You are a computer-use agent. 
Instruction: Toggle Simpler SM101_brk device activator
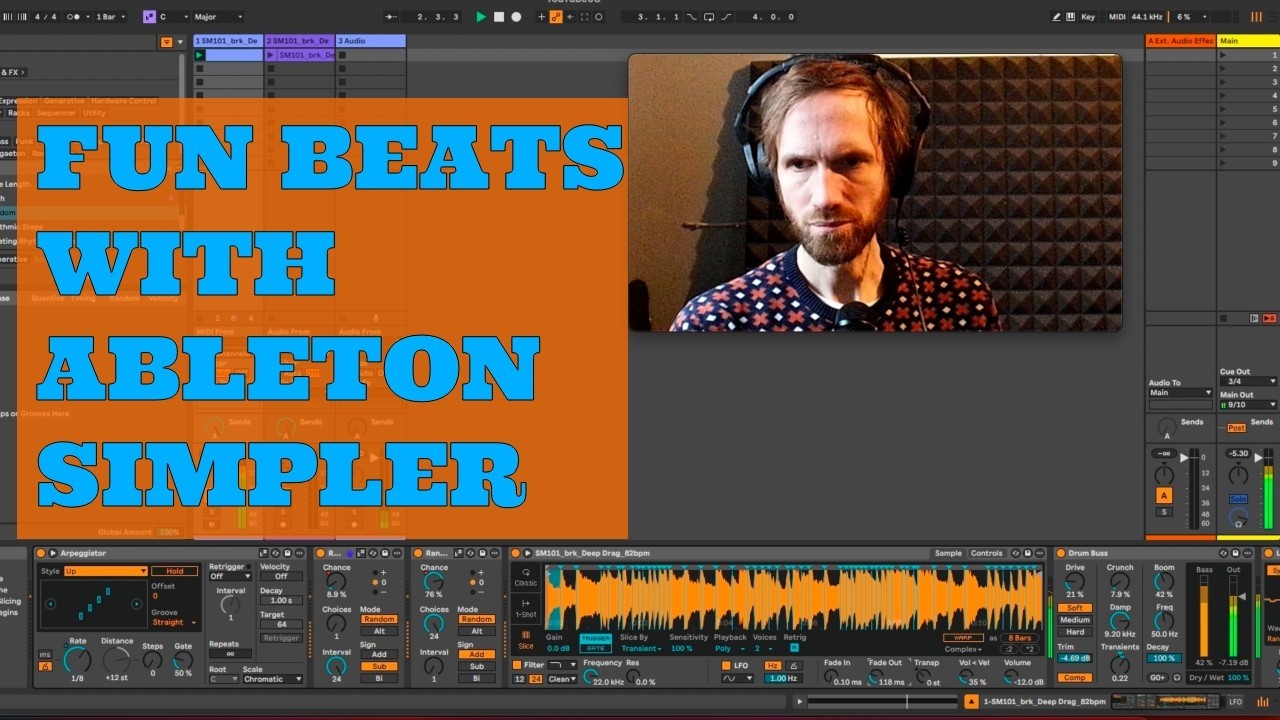516,553
